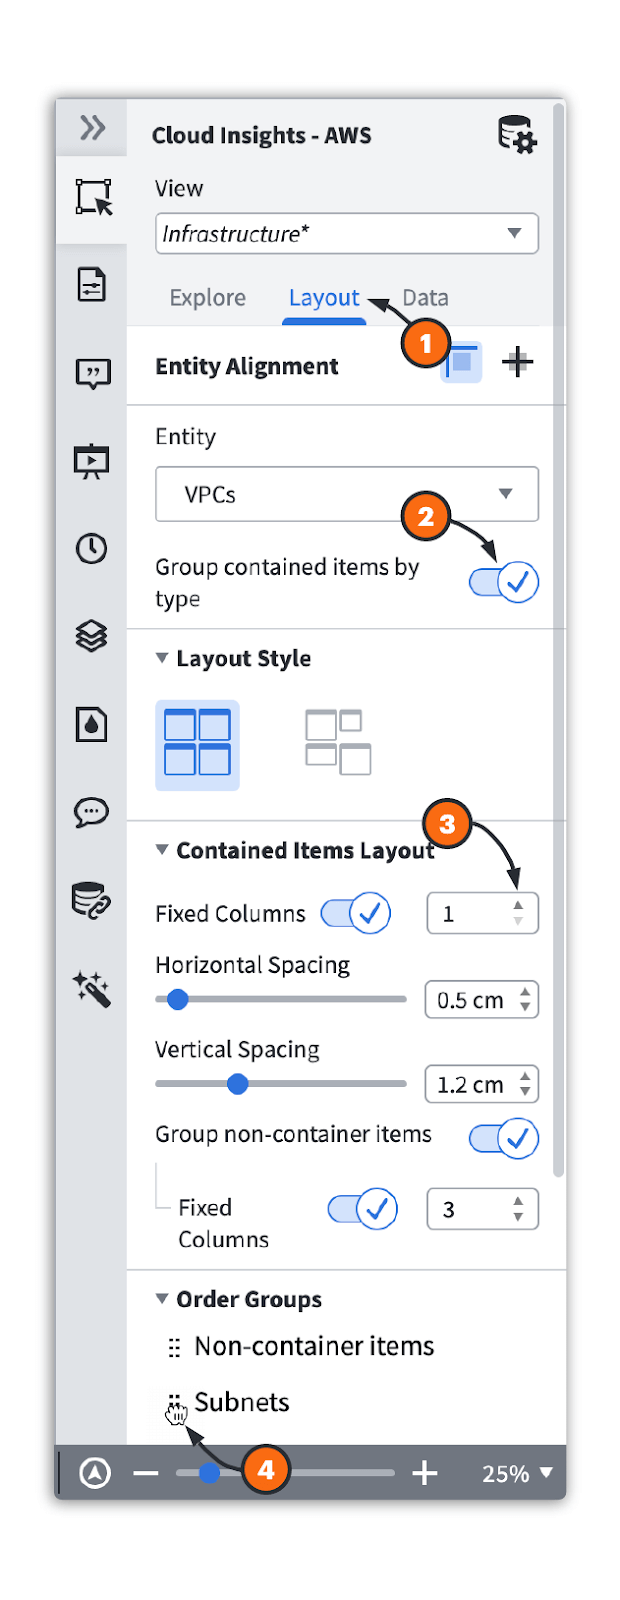This screenshot has height=1600, width=620.
Task: Open the magic wand sidebar icon
Action: (92, 989)
